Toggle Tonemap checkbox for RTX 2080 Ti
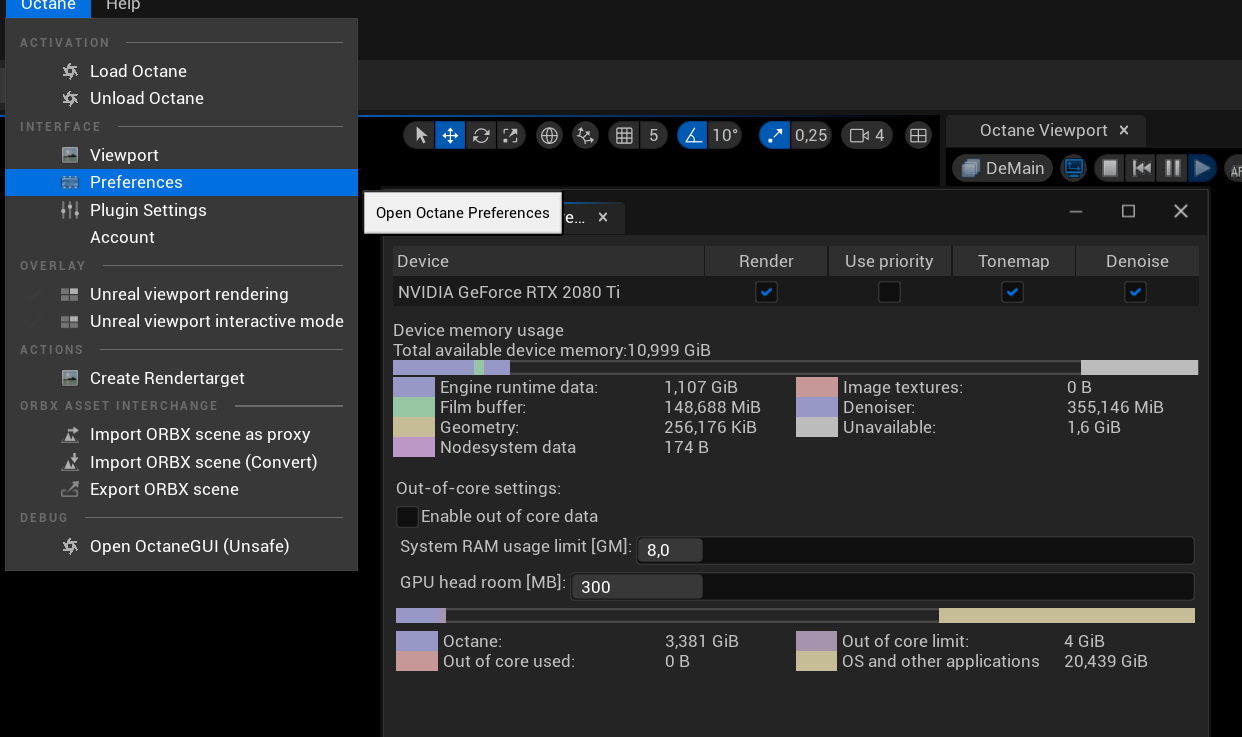 point(1012,292)
